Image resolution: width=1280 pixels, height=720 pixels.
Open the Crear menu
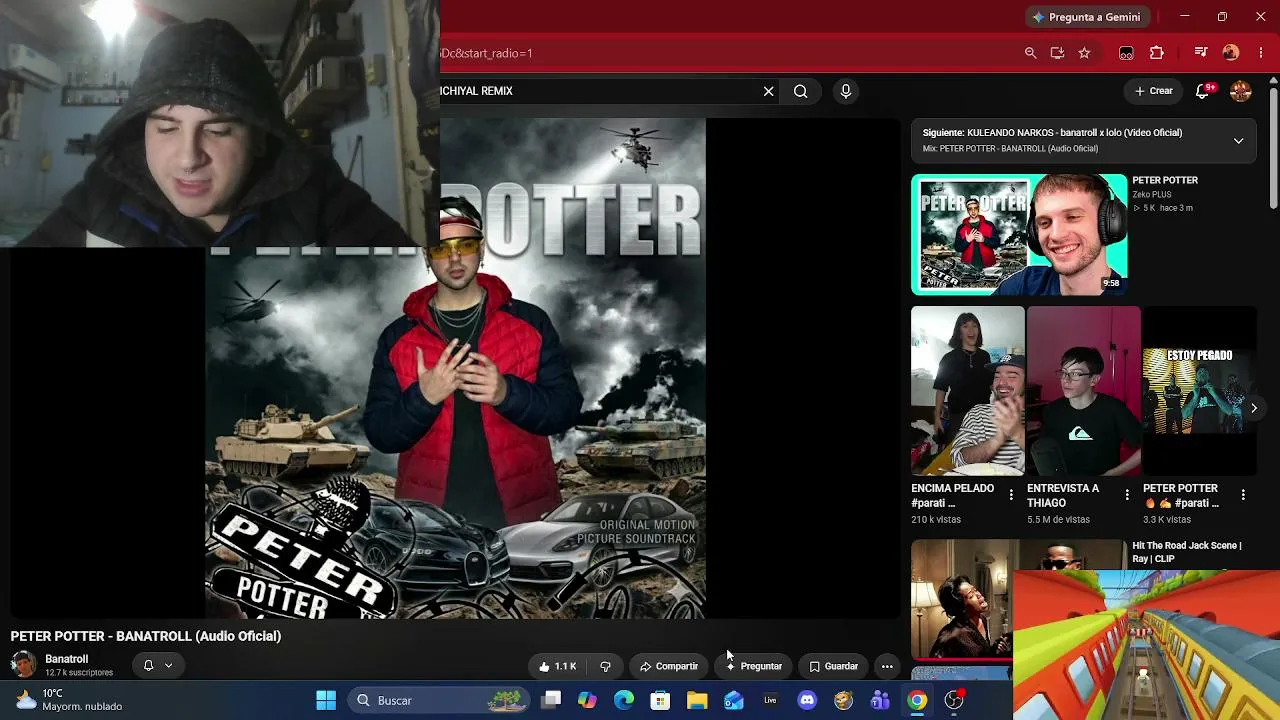click(x=1153, y=91)
